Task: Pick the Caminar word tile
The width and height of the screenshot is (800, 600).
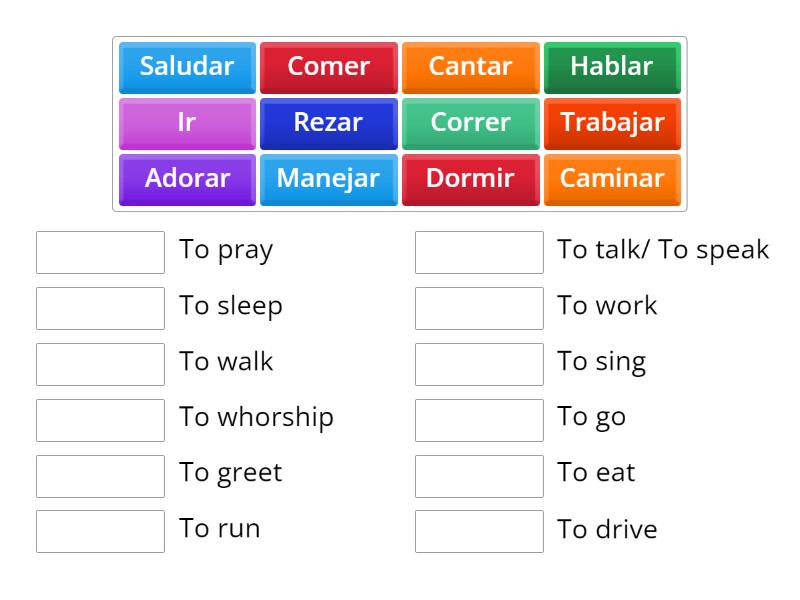Action: 612,179
